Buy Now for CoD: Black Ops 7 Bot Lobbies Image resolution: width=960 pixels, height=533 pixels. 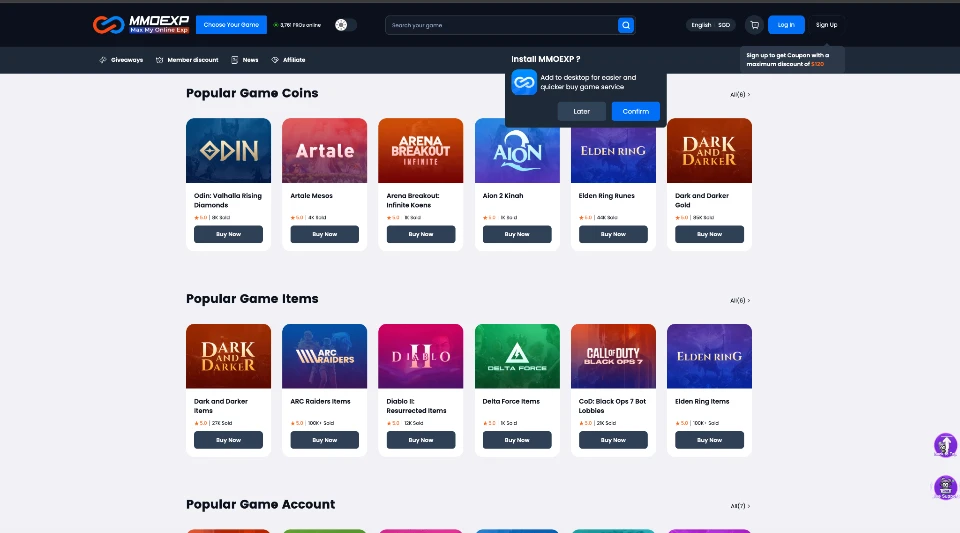613,440
